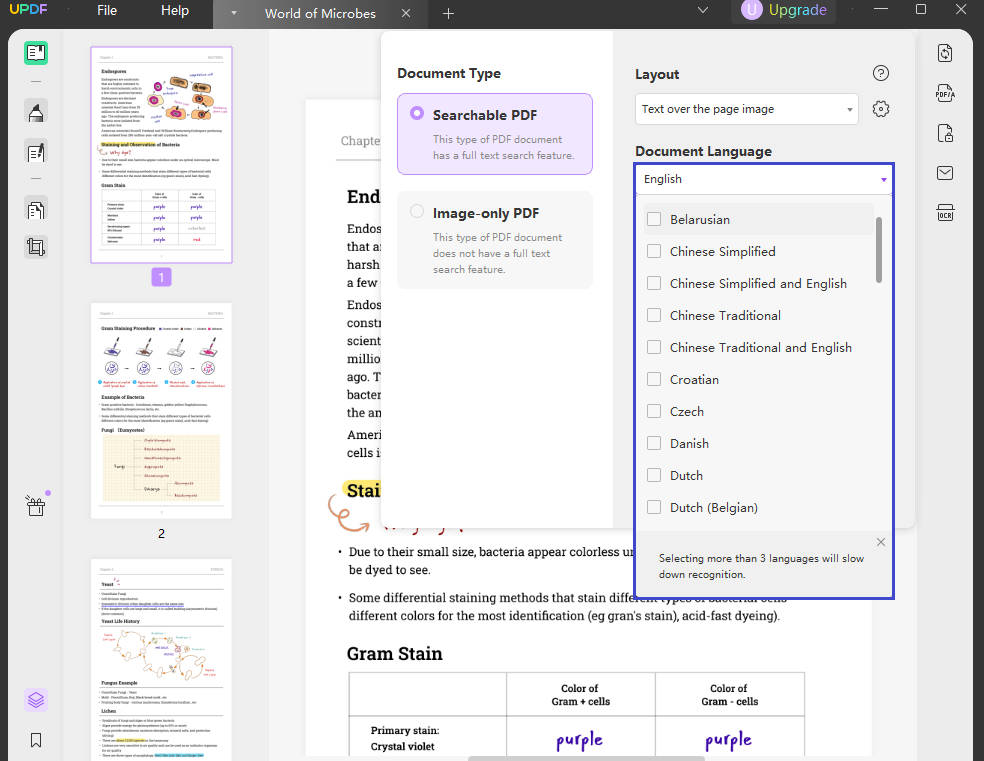Click the PDF/A conversion icon

click(x=945, y=92)
